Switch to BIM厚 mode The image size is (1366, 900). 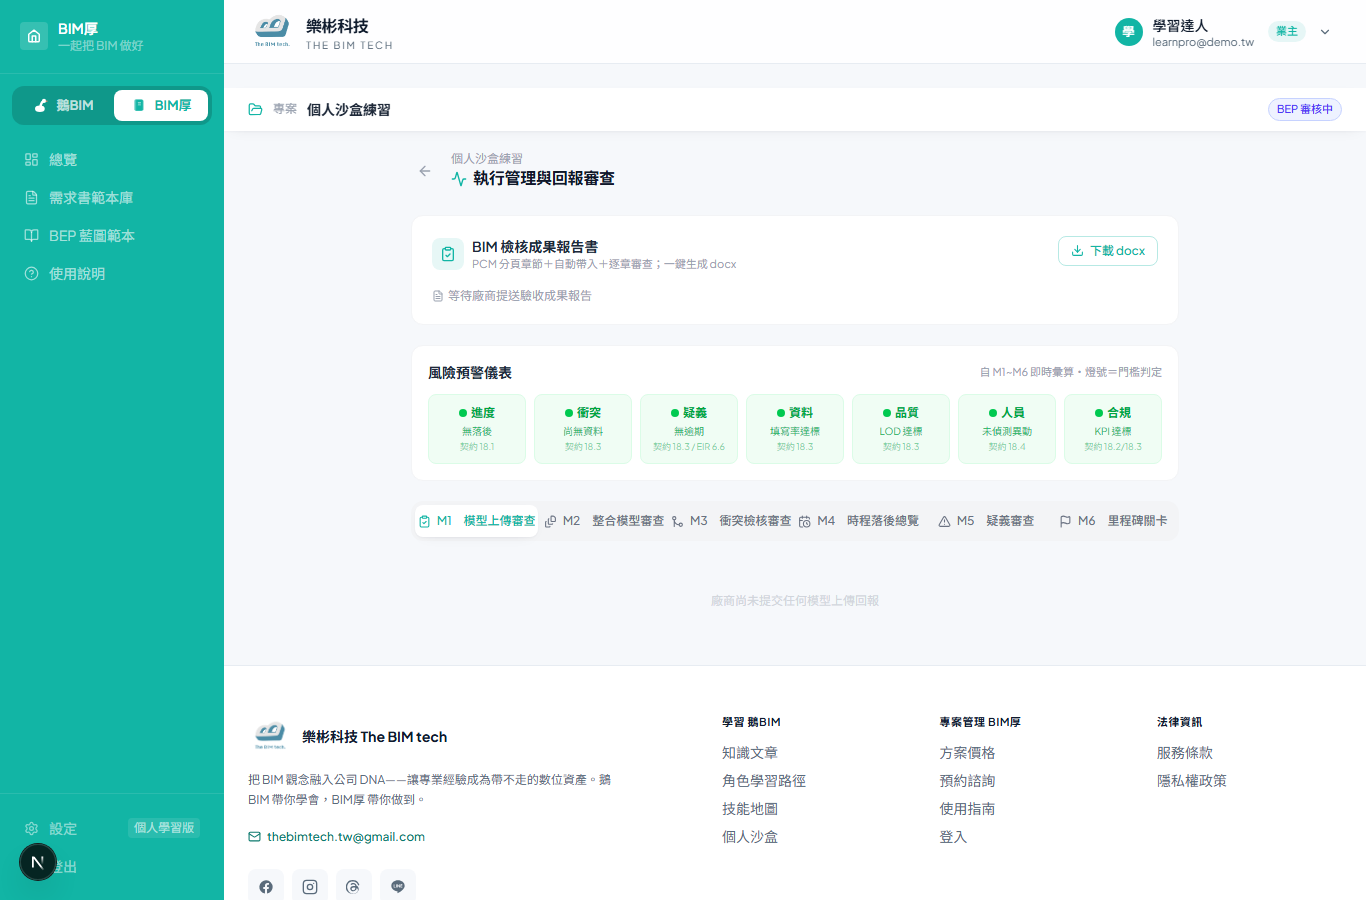[161, 105]
